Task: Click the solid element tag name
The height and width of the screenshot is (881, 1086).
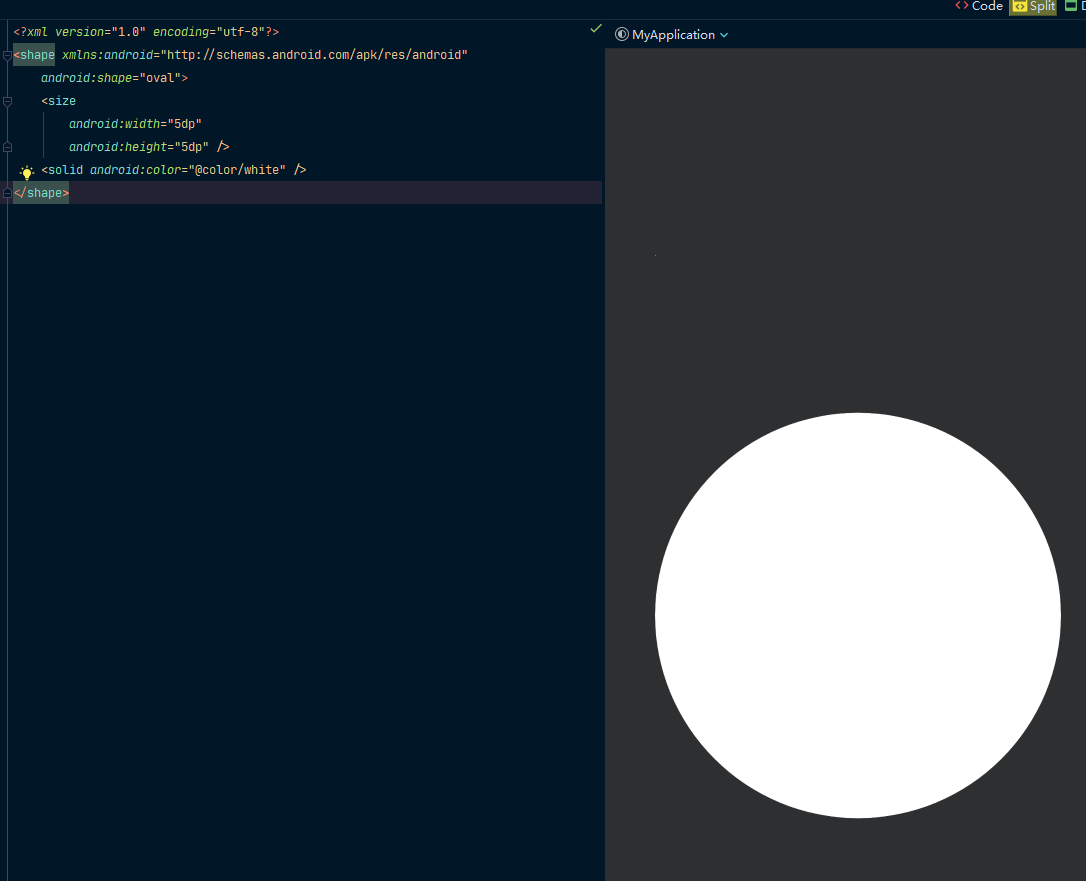Action: coord(65,170)
